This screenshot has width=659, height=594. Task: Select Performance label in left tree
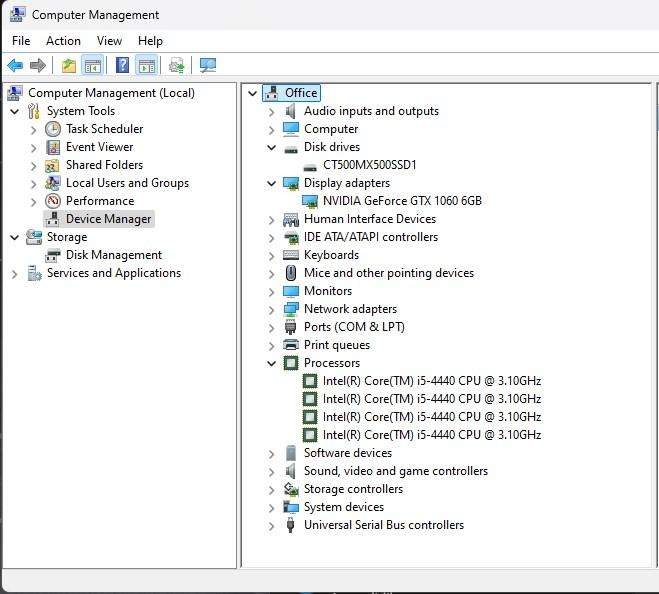tap(100, 201)
